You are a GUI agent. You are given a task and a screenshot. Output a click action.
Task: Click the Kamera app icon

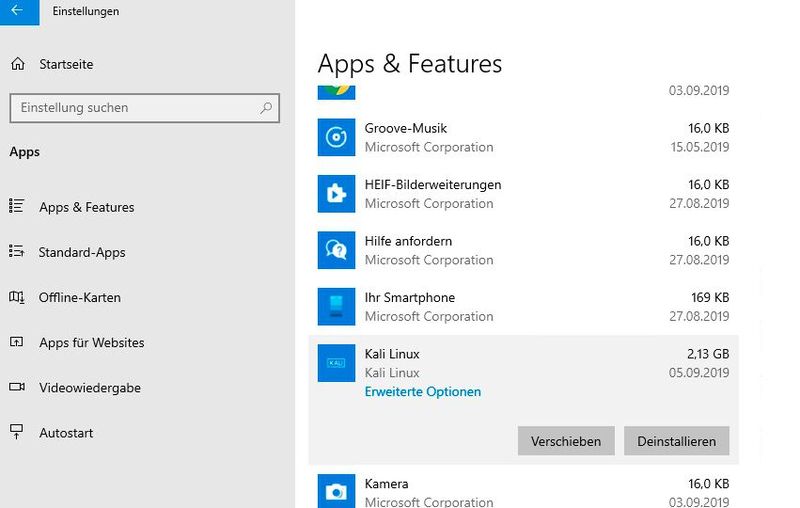tap(336, 491)
